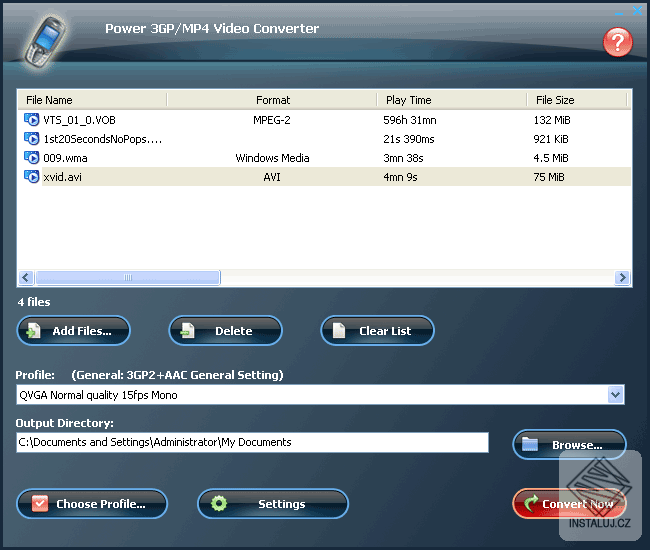Click the MPEG-2 format cell
The image size is (650, 550).
point(272,120)
